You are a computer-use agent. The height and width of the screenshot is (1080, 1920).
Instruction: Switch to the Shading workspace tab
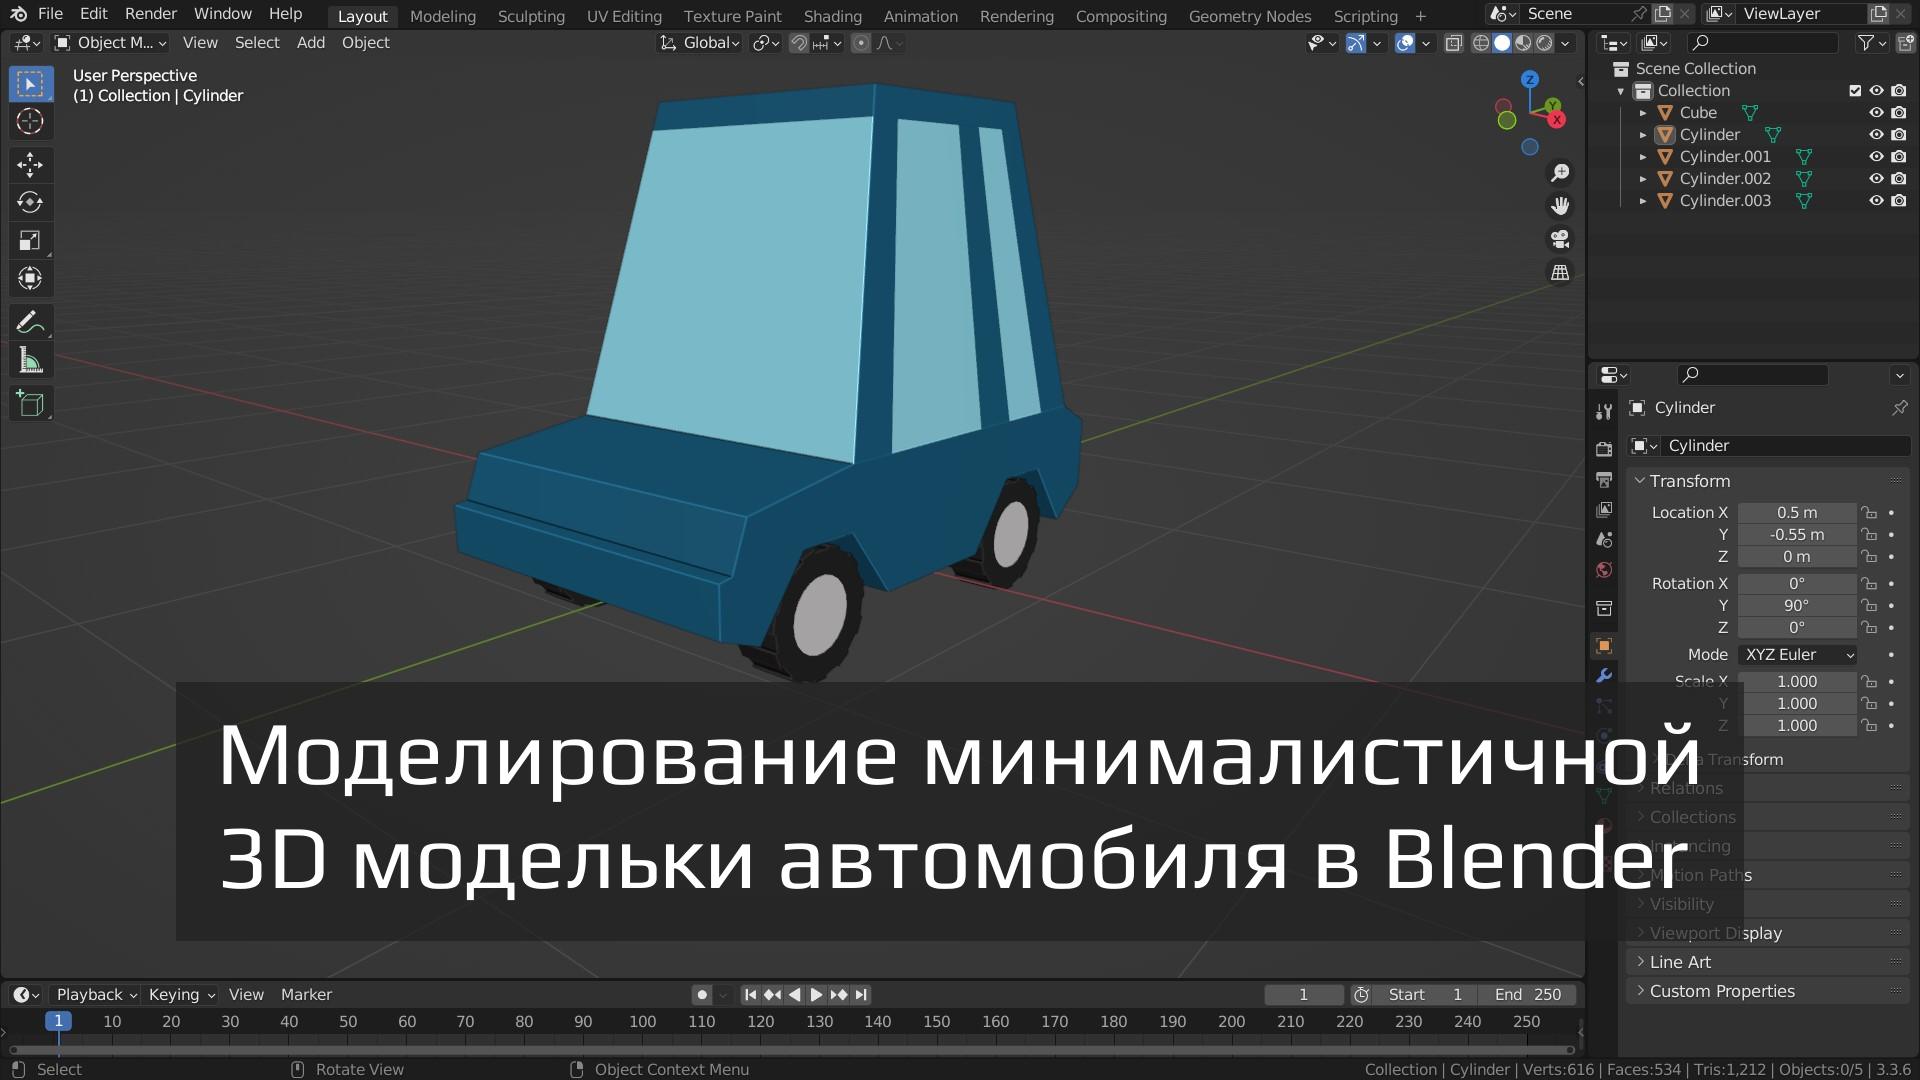tap(832, 16)
